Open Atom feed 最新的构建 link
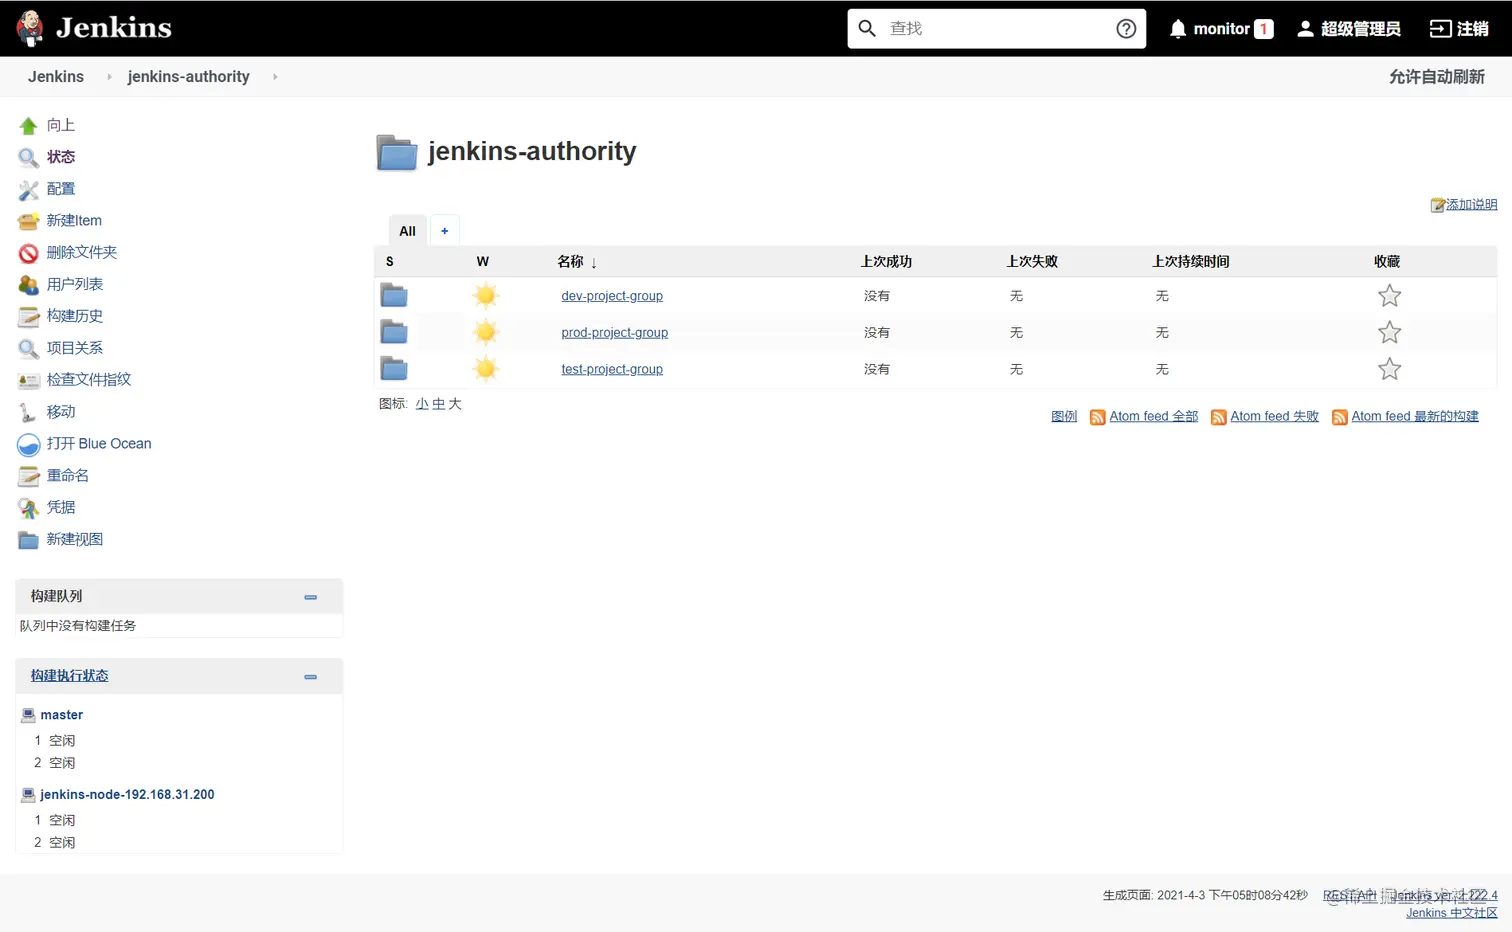 pos(1414,417)
